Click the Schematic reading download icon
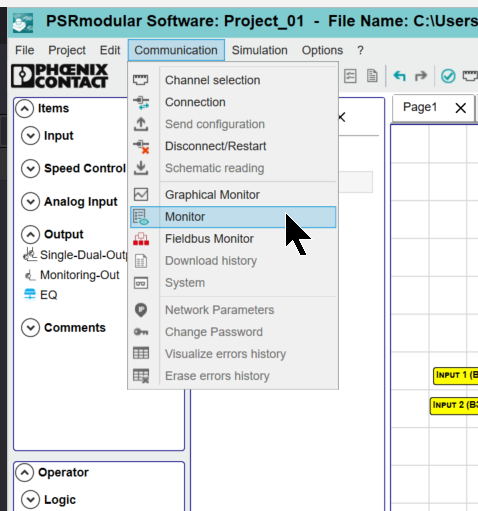This screenshot has height=511, width=478. [x=141, y=168]
